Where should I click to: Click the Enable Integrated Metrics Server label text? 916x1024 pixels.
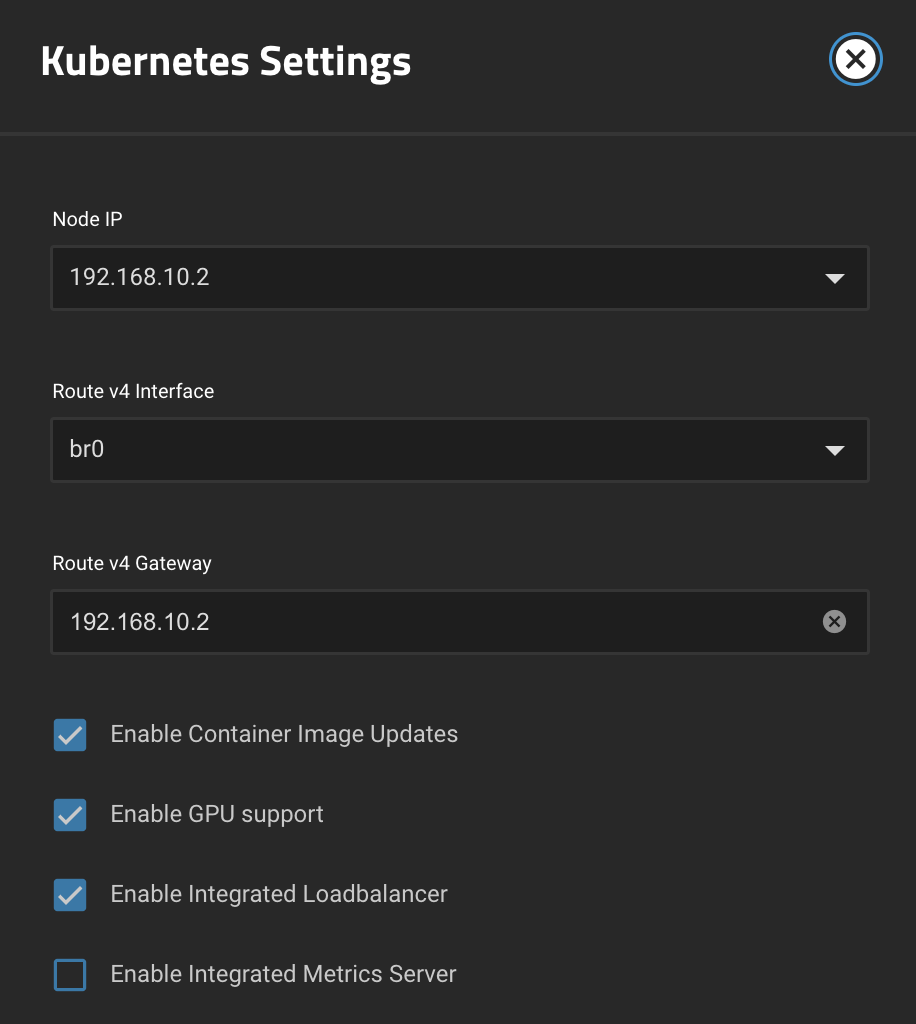click(x=283, y=974)
